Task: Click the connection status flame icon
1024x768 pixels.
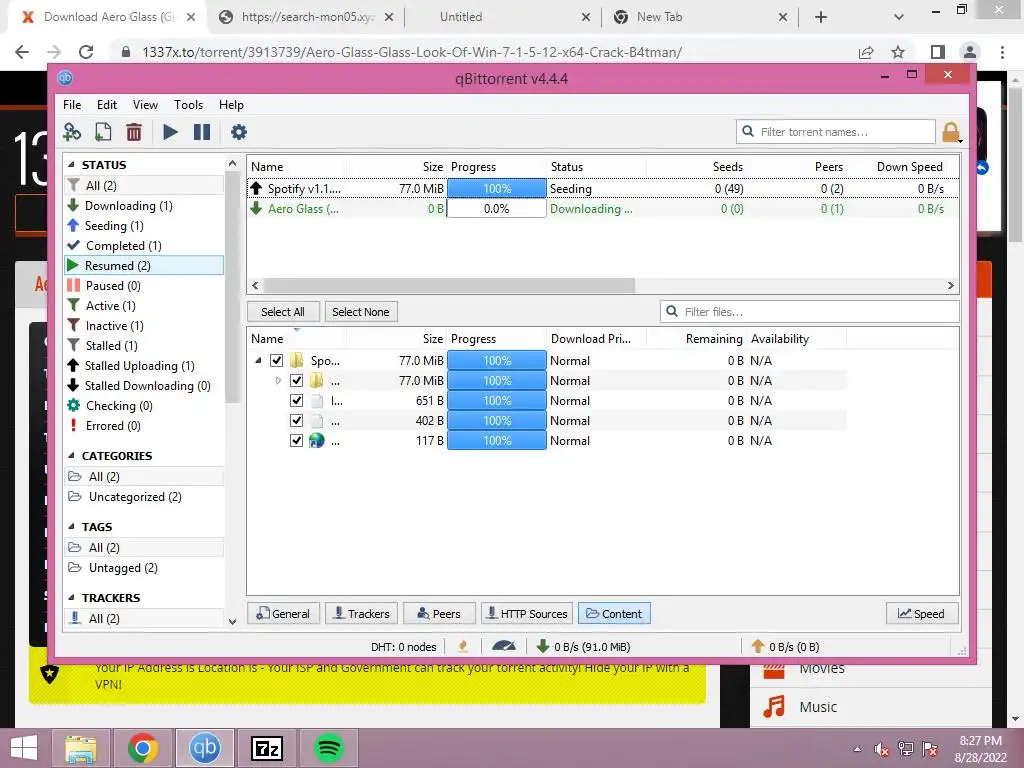Action: 463,647
